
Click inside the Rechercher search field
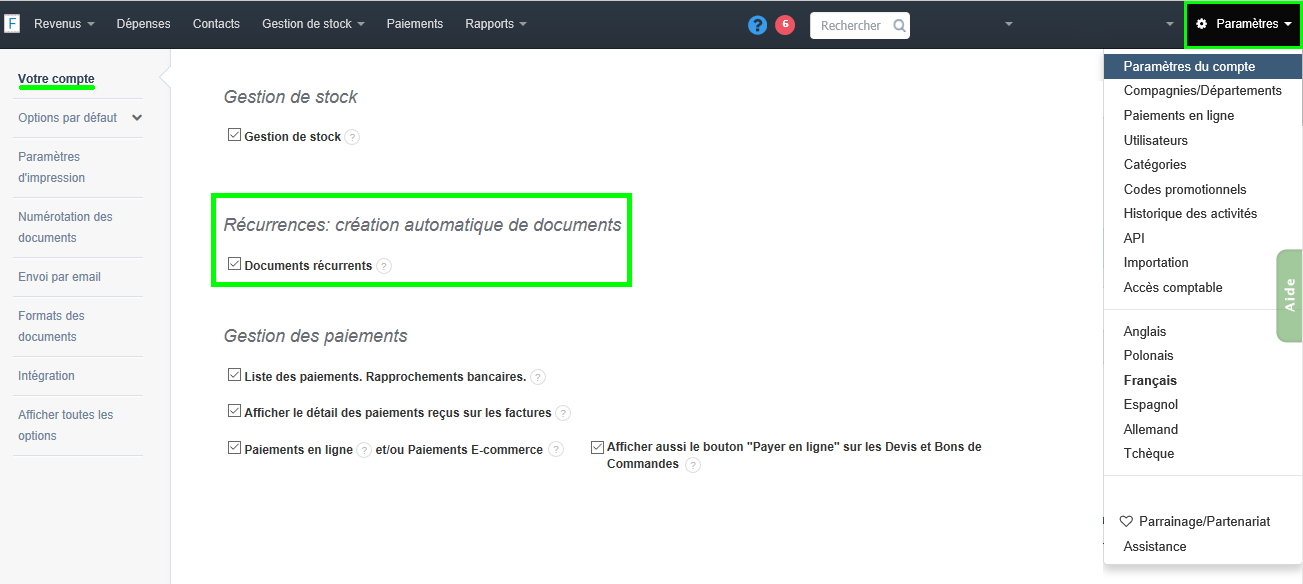tap(855, 24)
